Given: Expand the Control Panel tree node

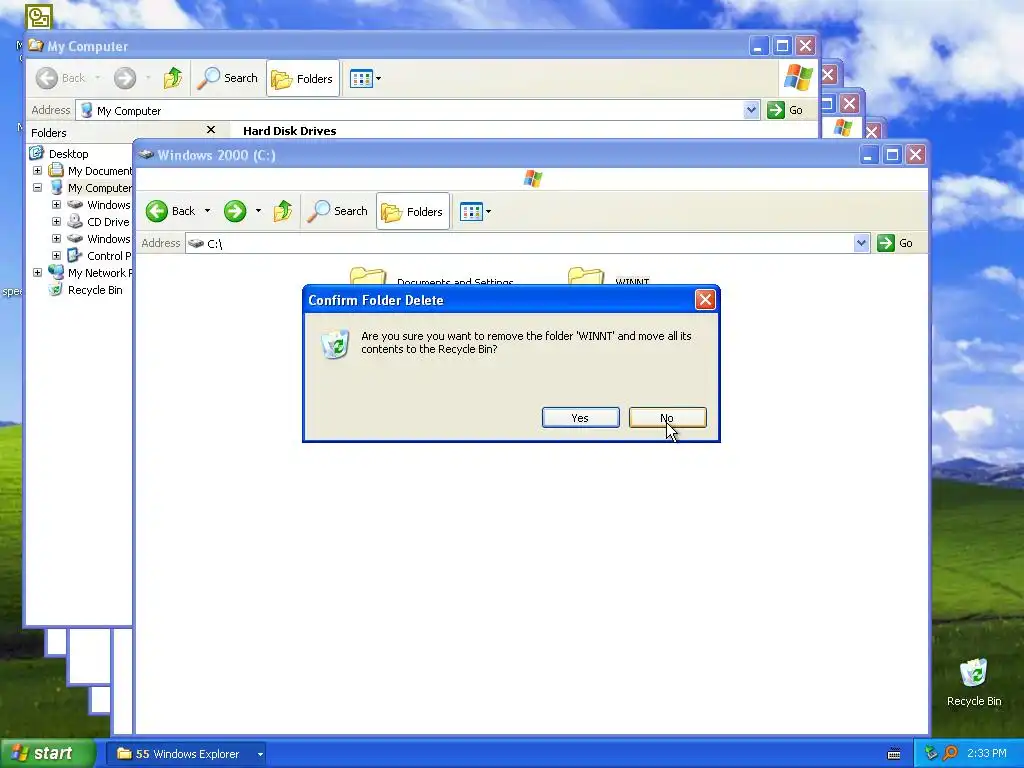Looking at the screenshot, I should point(56,255).
